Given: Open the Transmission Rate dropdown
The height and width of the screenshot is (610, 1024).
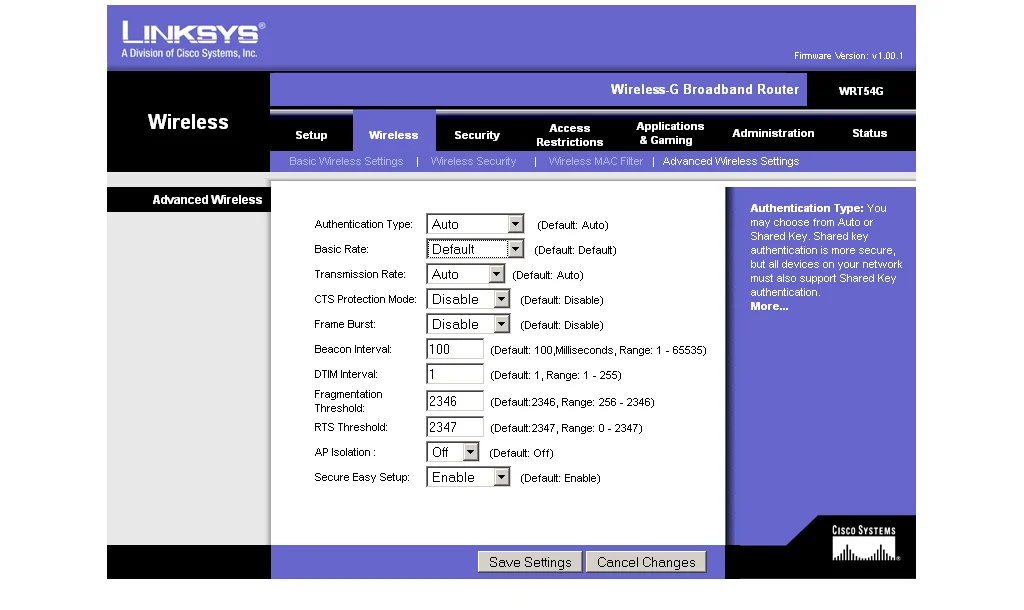Looking at the screenshot, I should click(466, 274).
